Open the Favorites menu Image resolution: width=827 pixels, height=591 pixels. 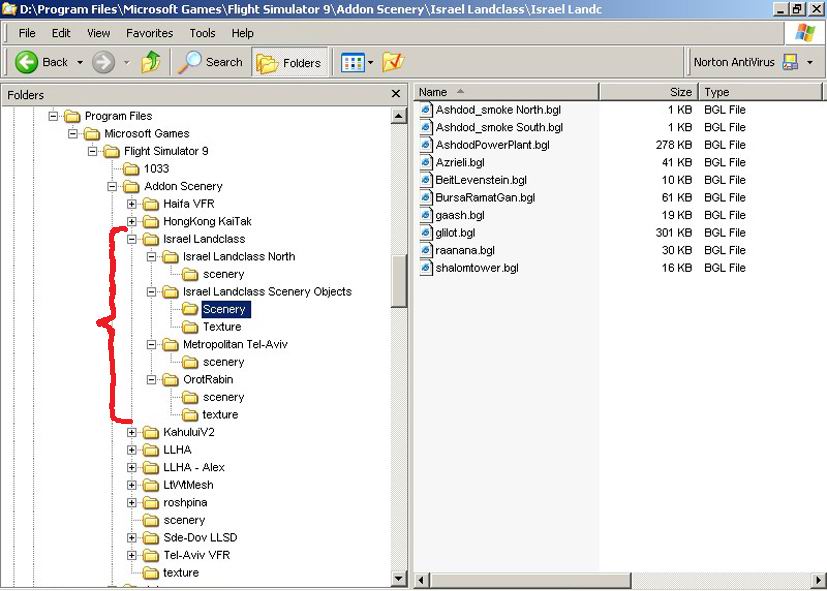click(149, 33)
